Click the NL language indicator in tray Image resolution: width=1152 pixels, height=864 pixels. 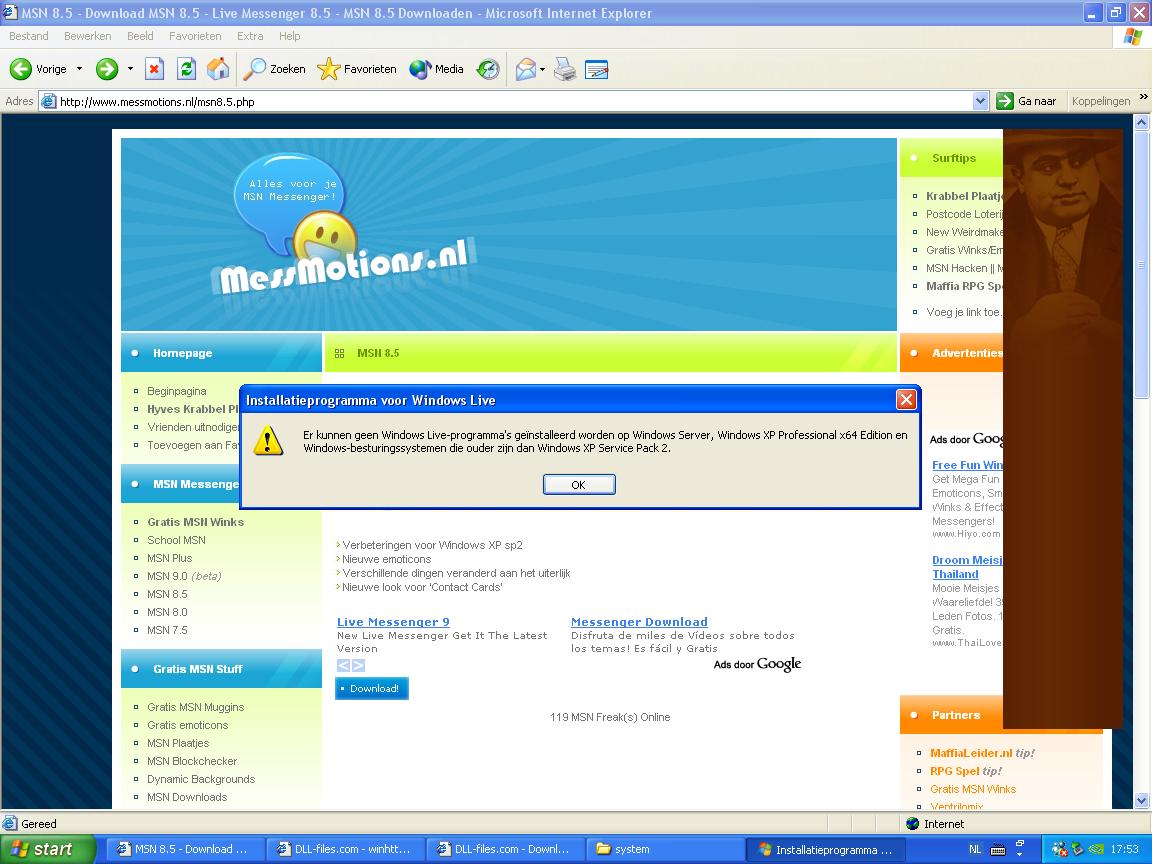pyautogui.click(x=975, y=849)
